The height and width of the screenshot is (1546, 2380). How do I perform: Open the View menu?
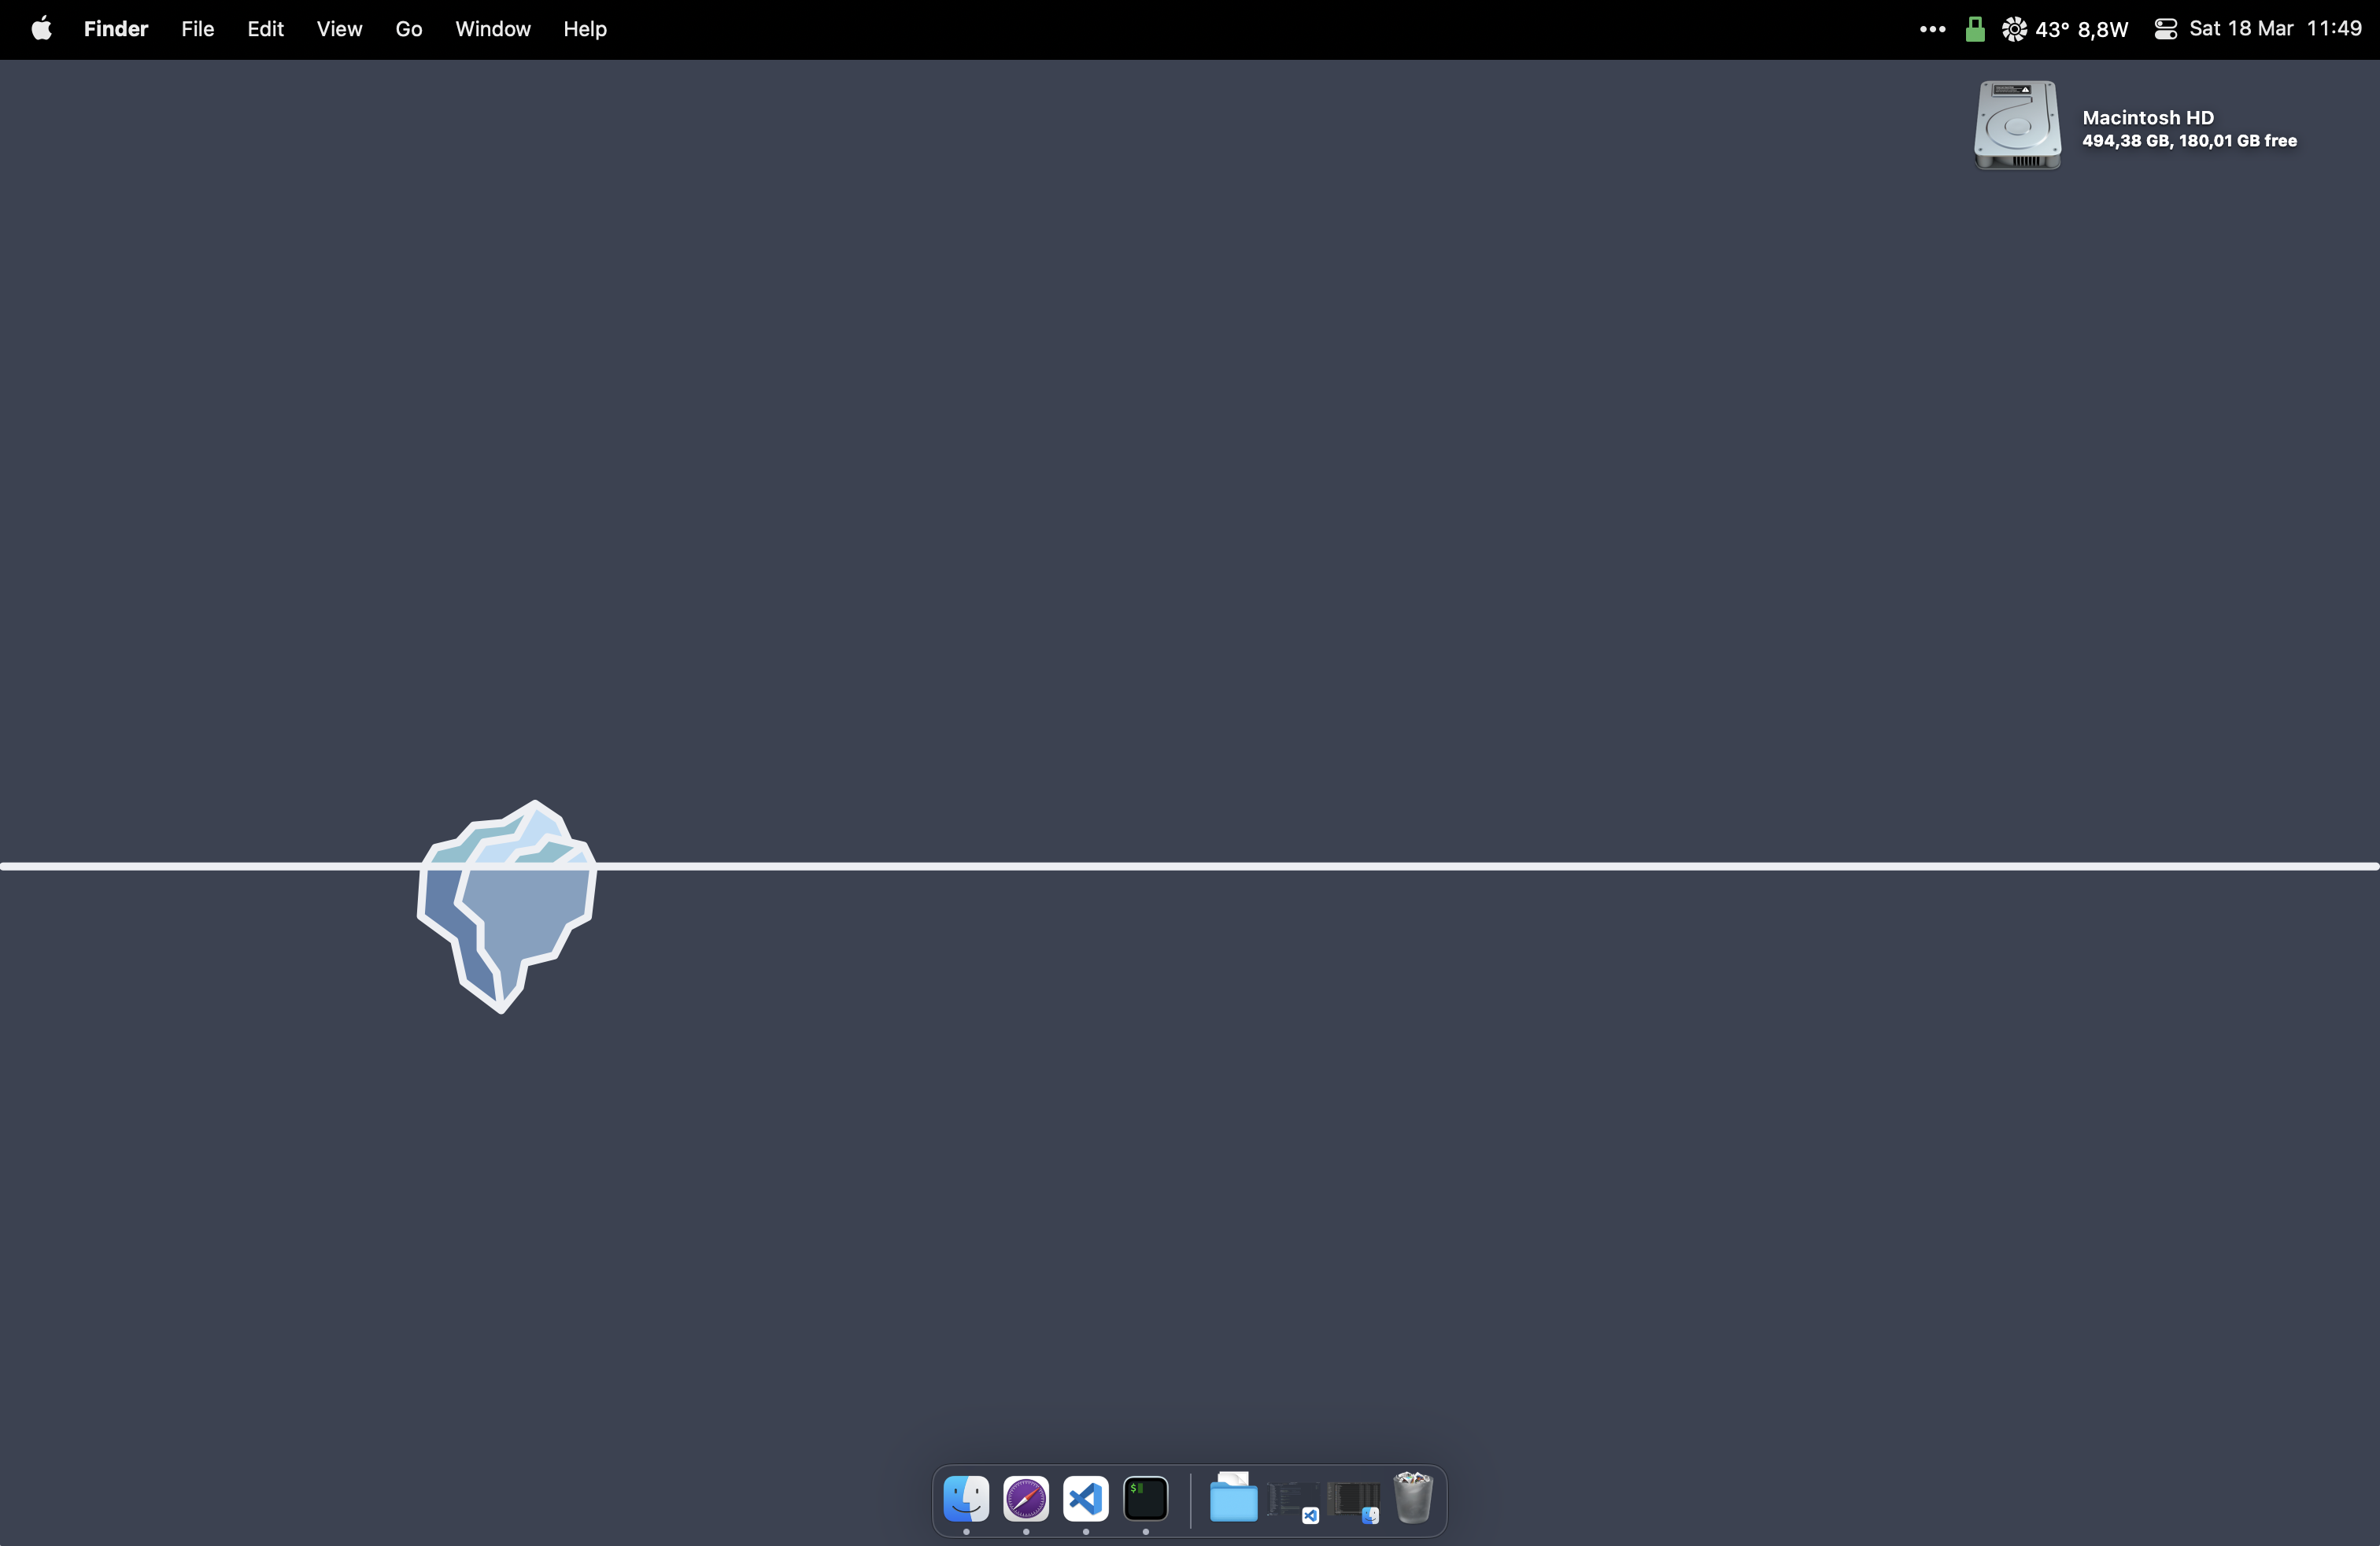pos(339,29)
